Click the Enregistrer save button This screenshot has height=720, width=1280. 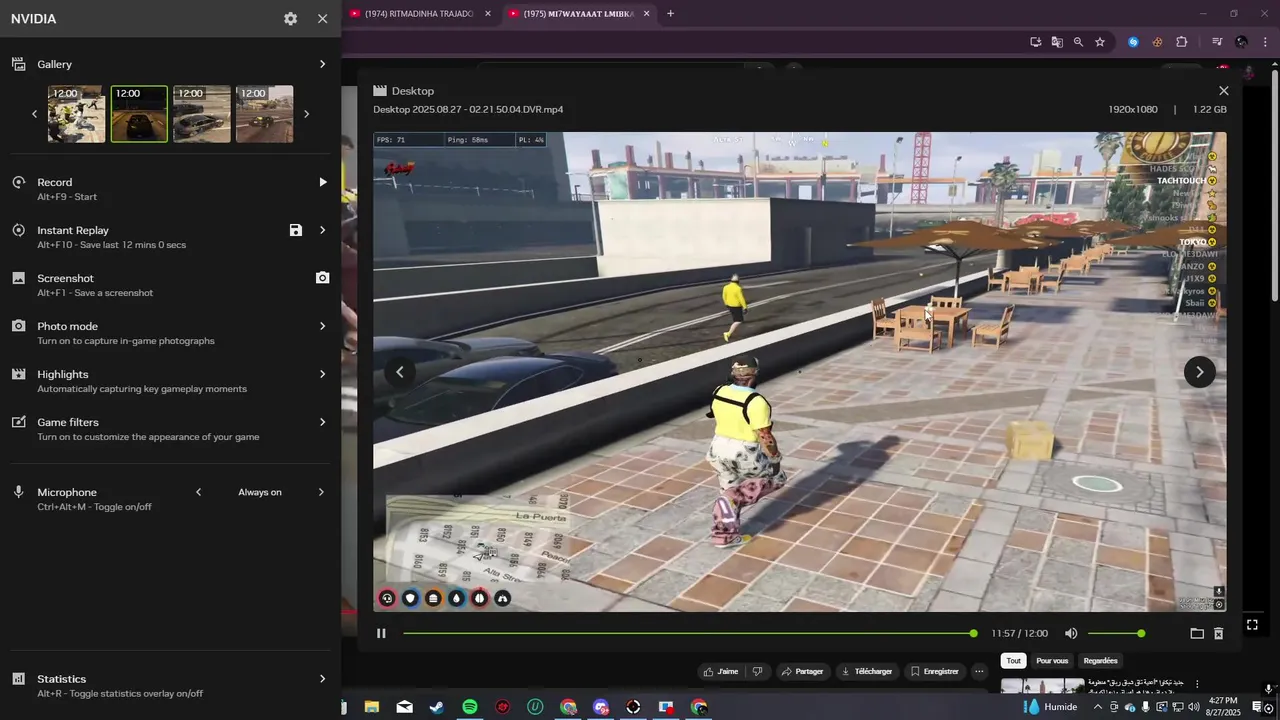pos(934,671)
